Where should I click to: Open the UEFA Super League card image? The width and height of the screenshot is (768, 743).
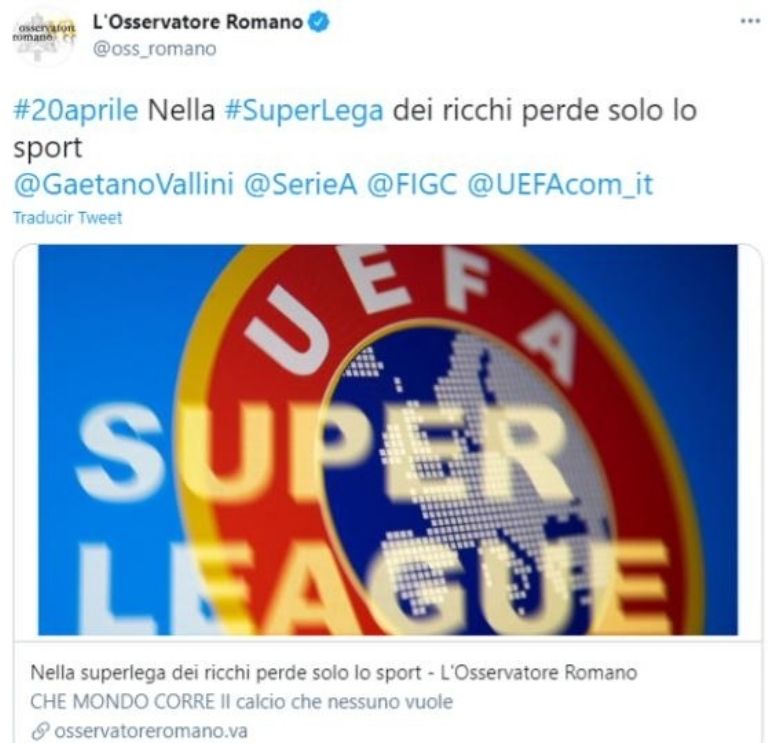[387, 439]
